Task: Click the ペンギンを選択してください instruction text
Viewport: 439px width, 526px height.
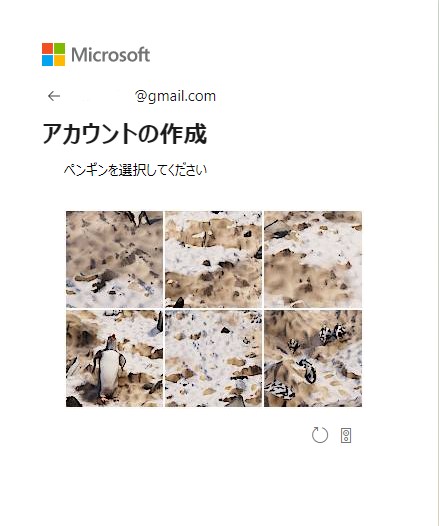Action: [x=135, y=170]
